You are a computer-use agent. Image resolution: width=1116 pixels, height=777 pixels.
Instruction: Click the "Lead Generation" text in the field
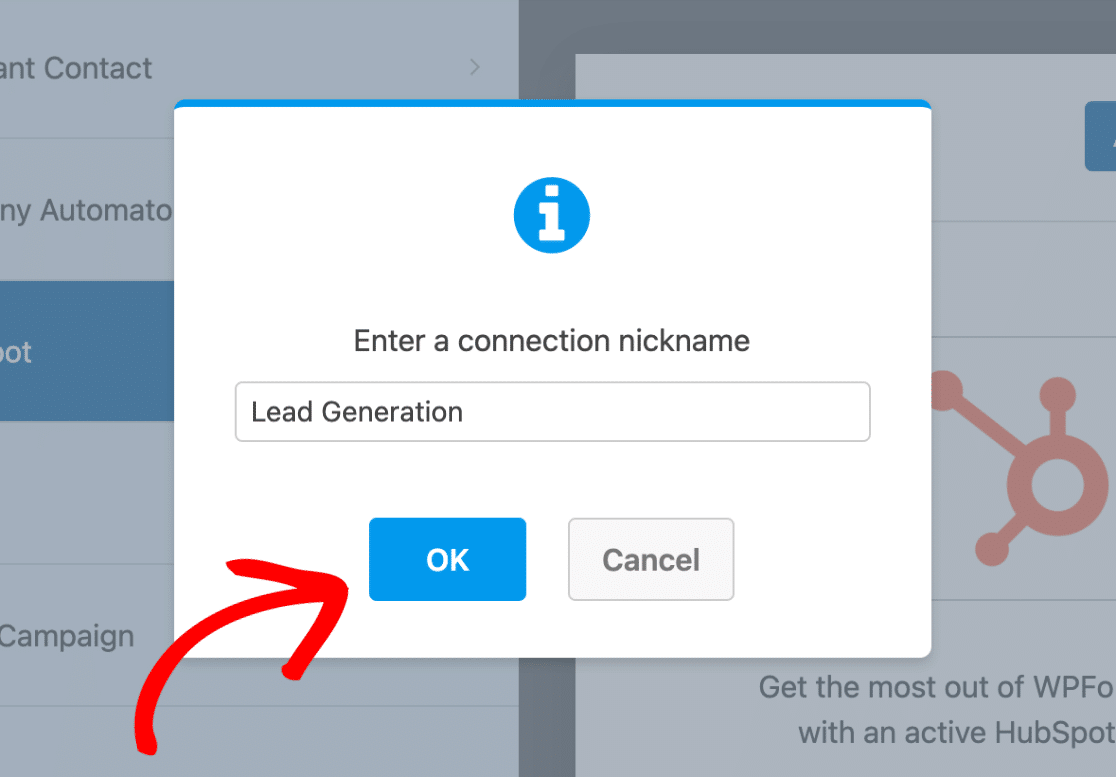357,412
